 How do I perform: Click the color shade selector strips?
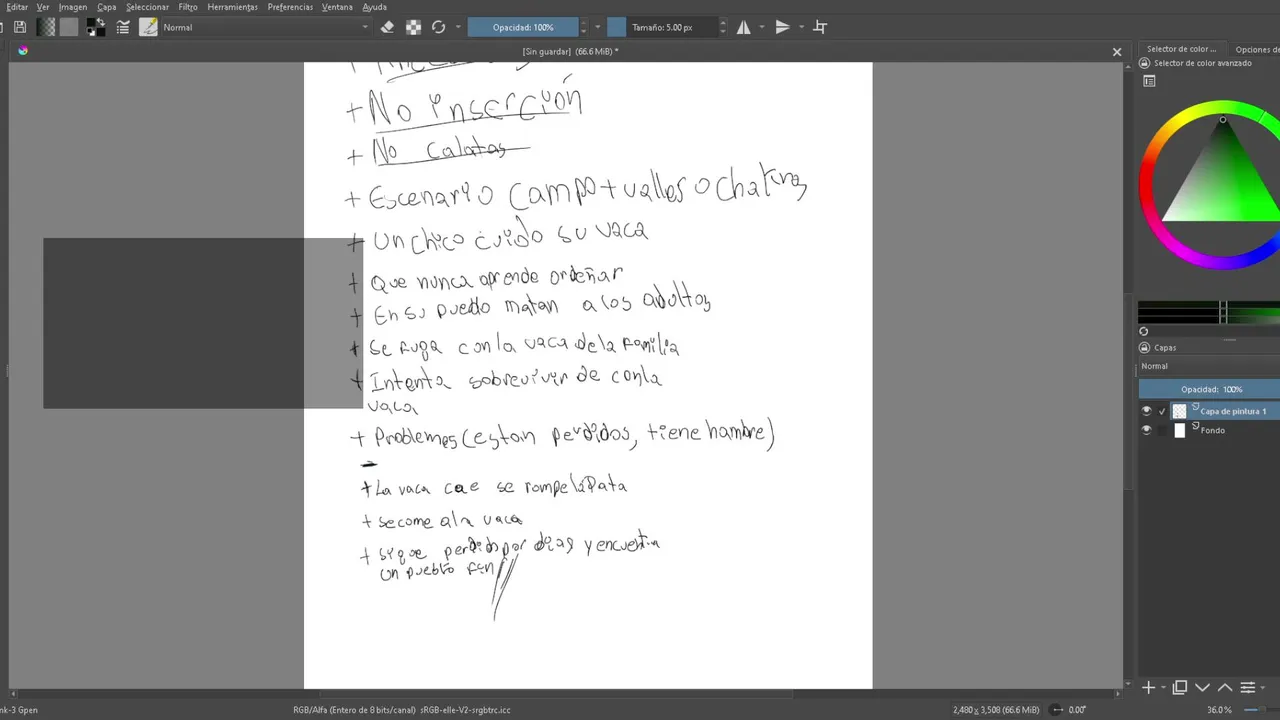[1209, 312]
